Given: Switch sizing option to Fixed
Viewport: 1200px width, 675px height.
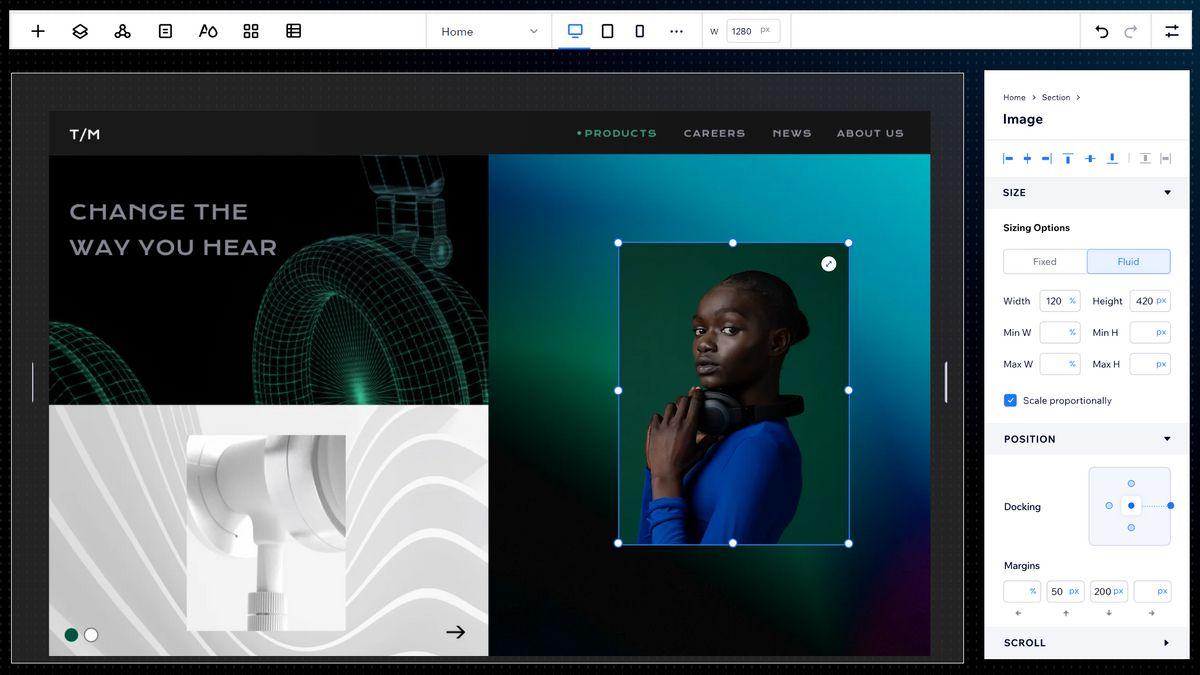Looking at the screenshot, I should (1044, 262).
